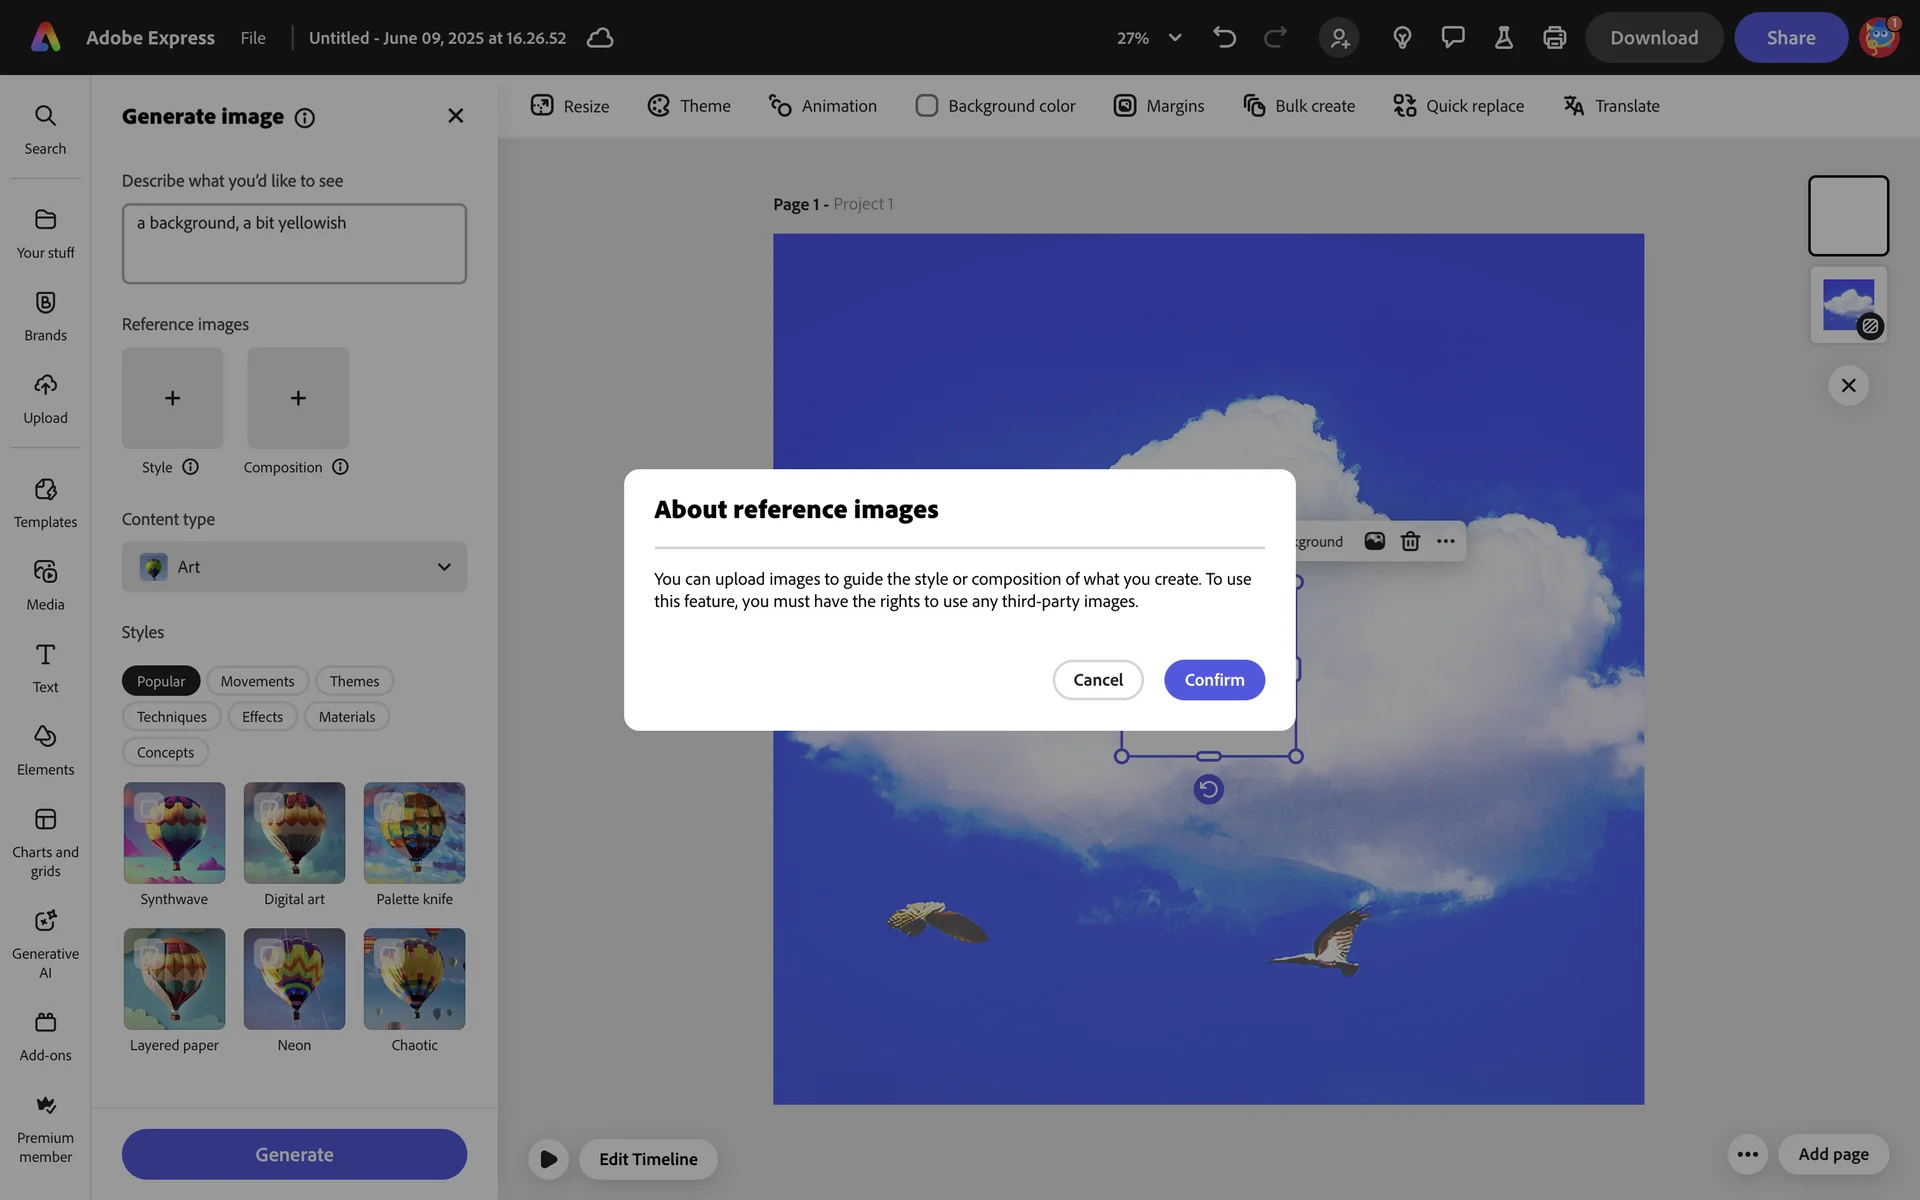
Task: Expand the Art content type dropdown
Action: click(294, 567)
